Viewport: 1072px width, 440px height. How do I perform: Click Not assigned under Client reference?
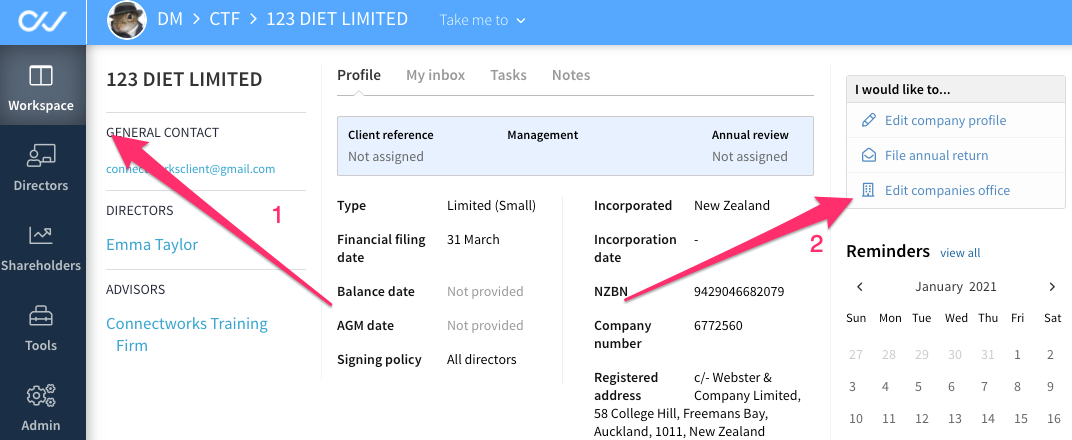(386, 156)
